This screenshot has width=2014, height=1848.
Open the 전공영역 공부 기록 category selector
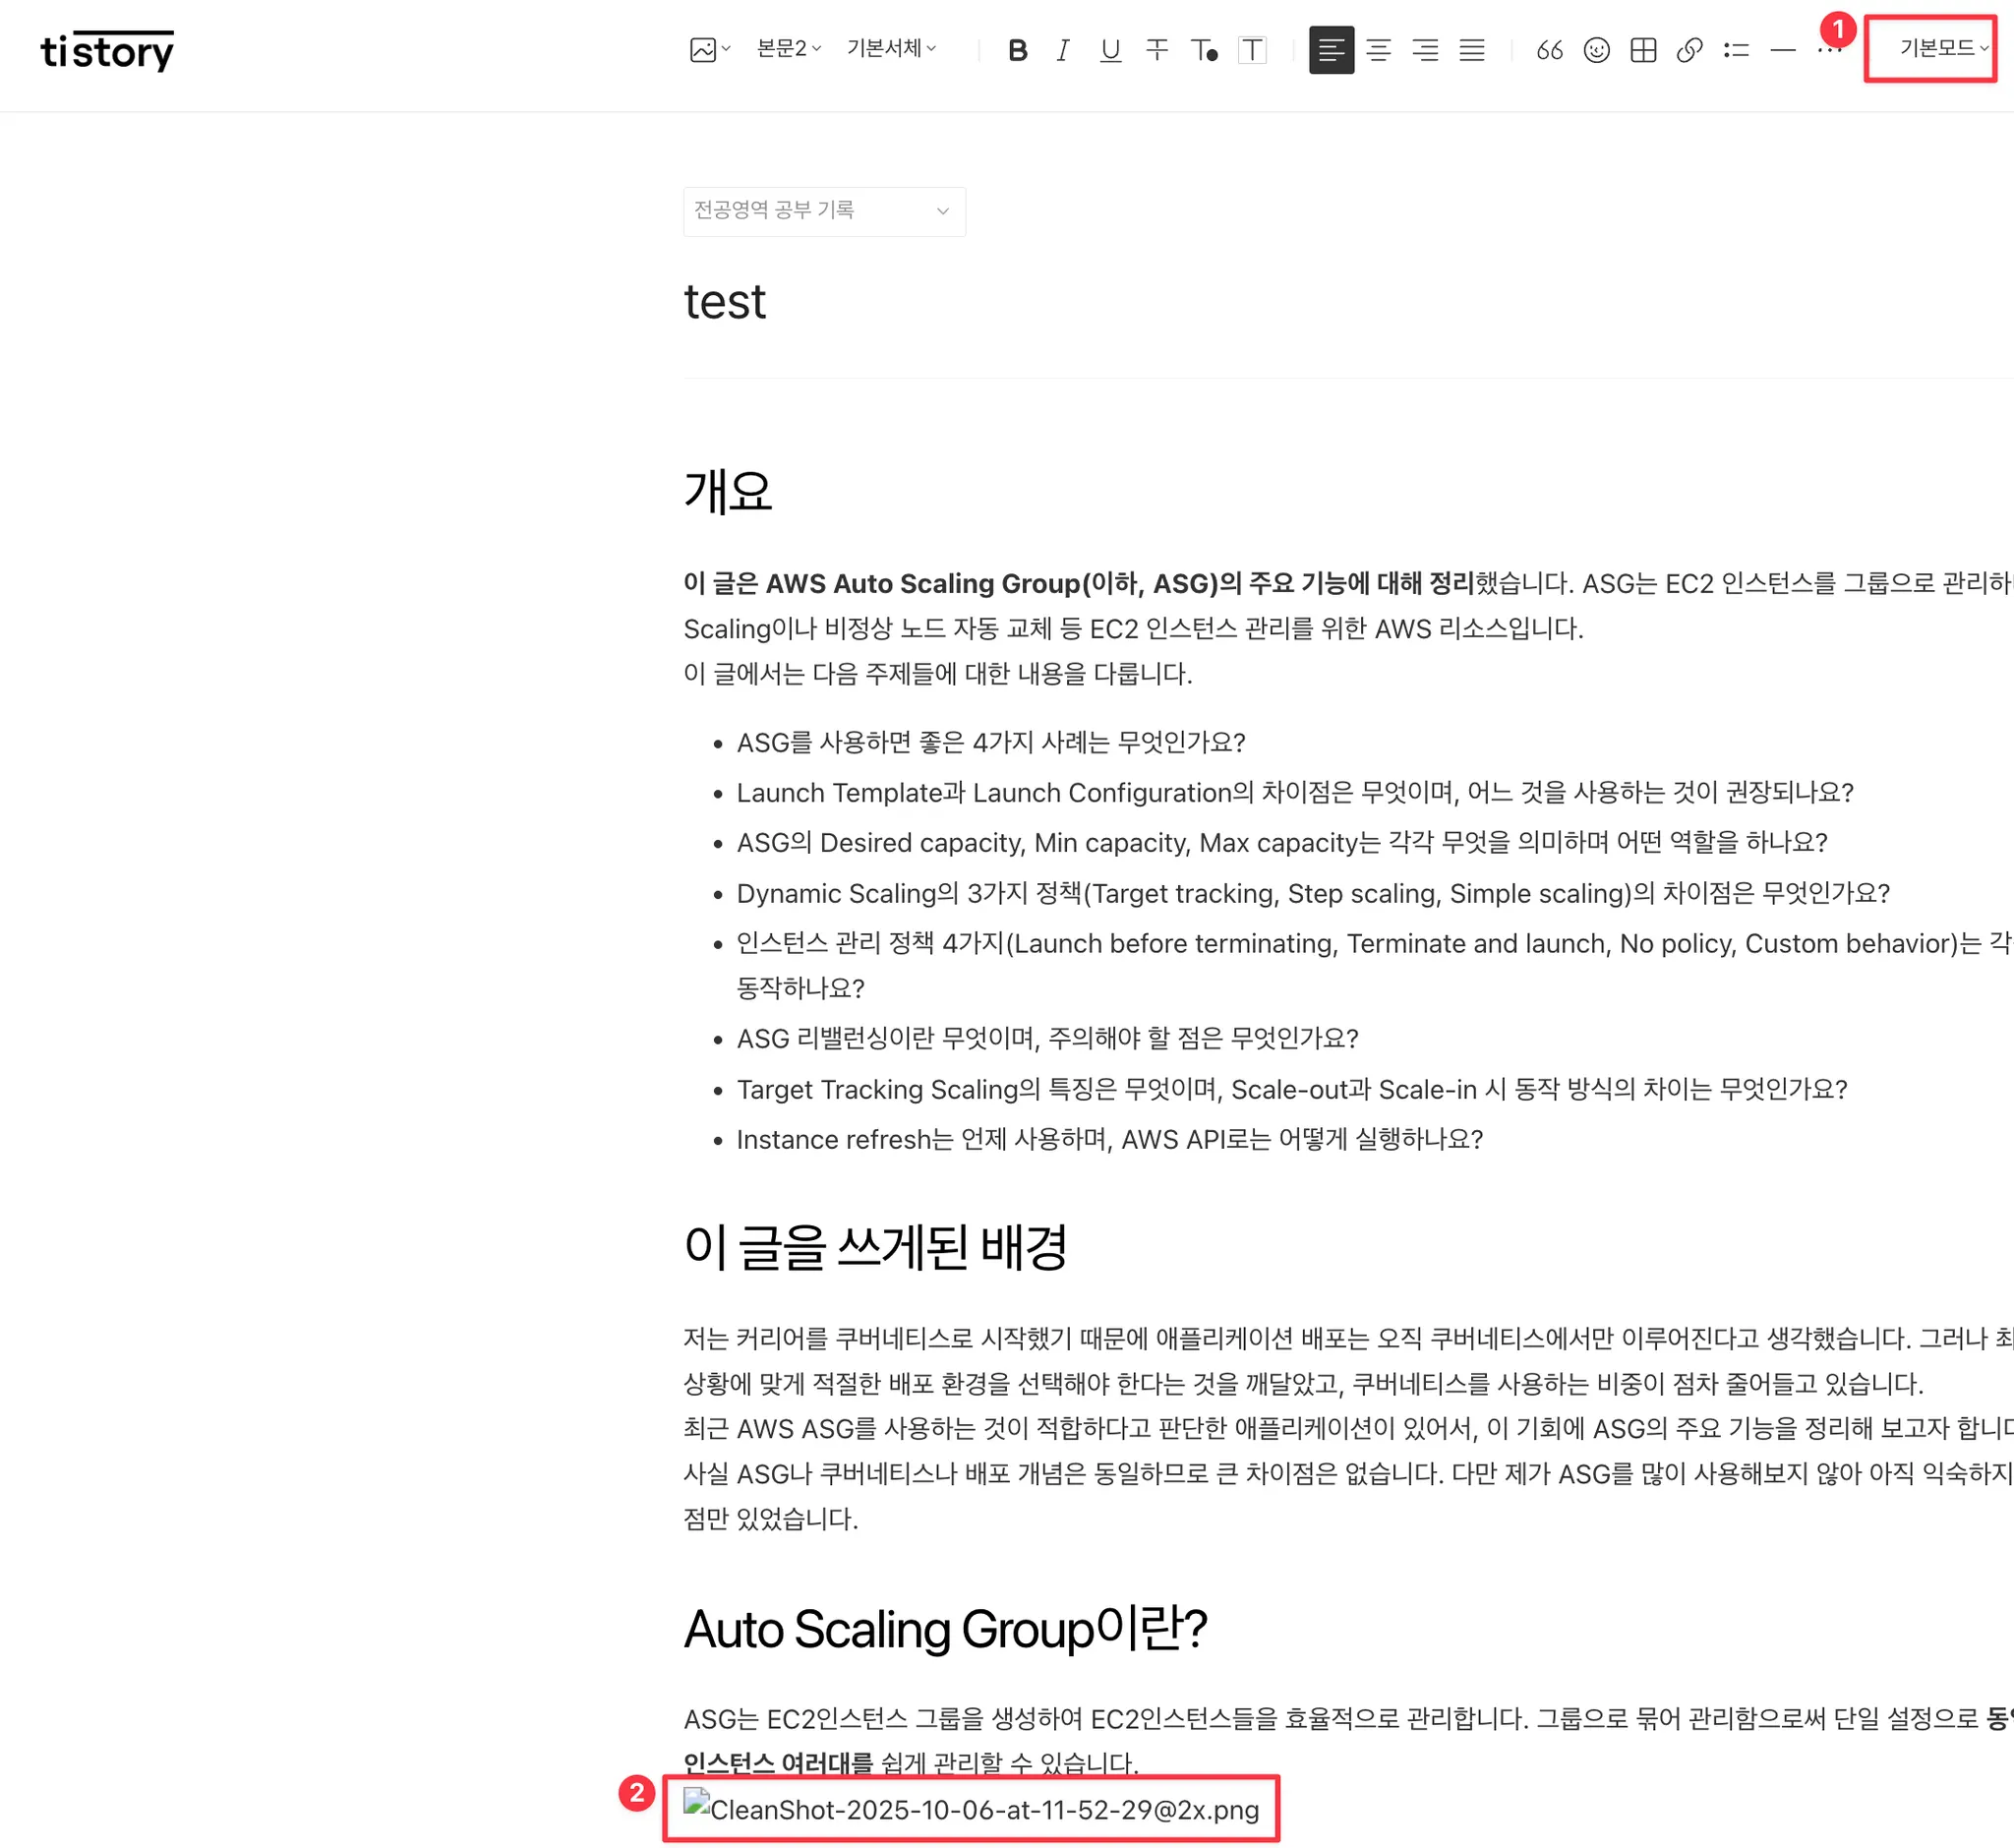click(823, 211)
